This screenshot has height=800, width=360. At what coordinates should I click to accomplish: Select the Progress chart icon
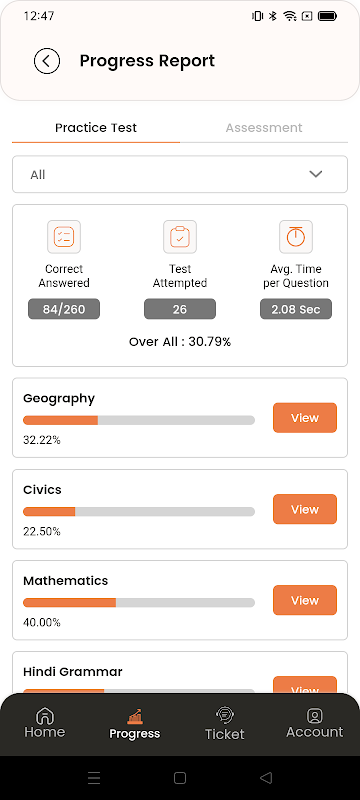135,716
